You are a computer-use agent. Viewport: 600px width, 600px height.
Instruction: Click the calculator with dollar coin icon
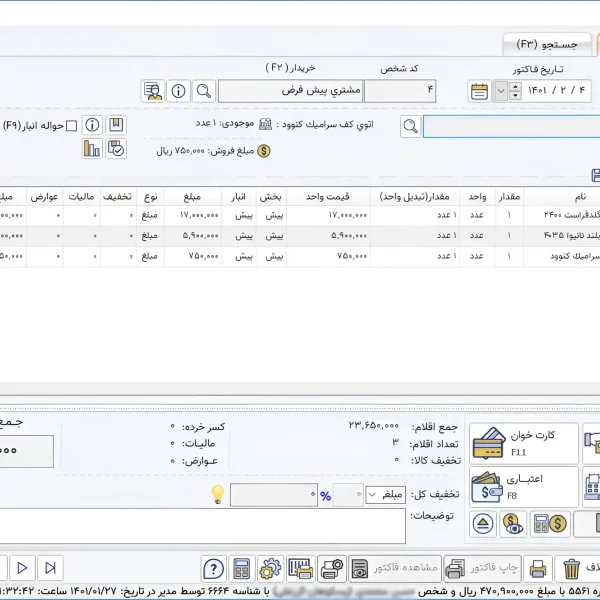click(x=550, y=524)
